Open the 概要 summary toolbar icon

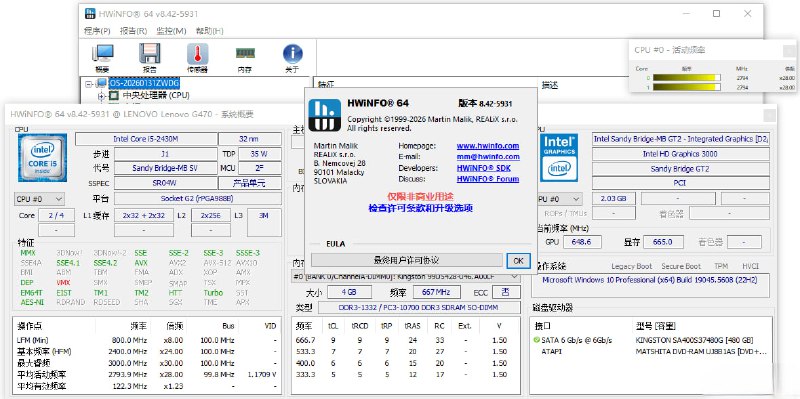tap(102, 54)
